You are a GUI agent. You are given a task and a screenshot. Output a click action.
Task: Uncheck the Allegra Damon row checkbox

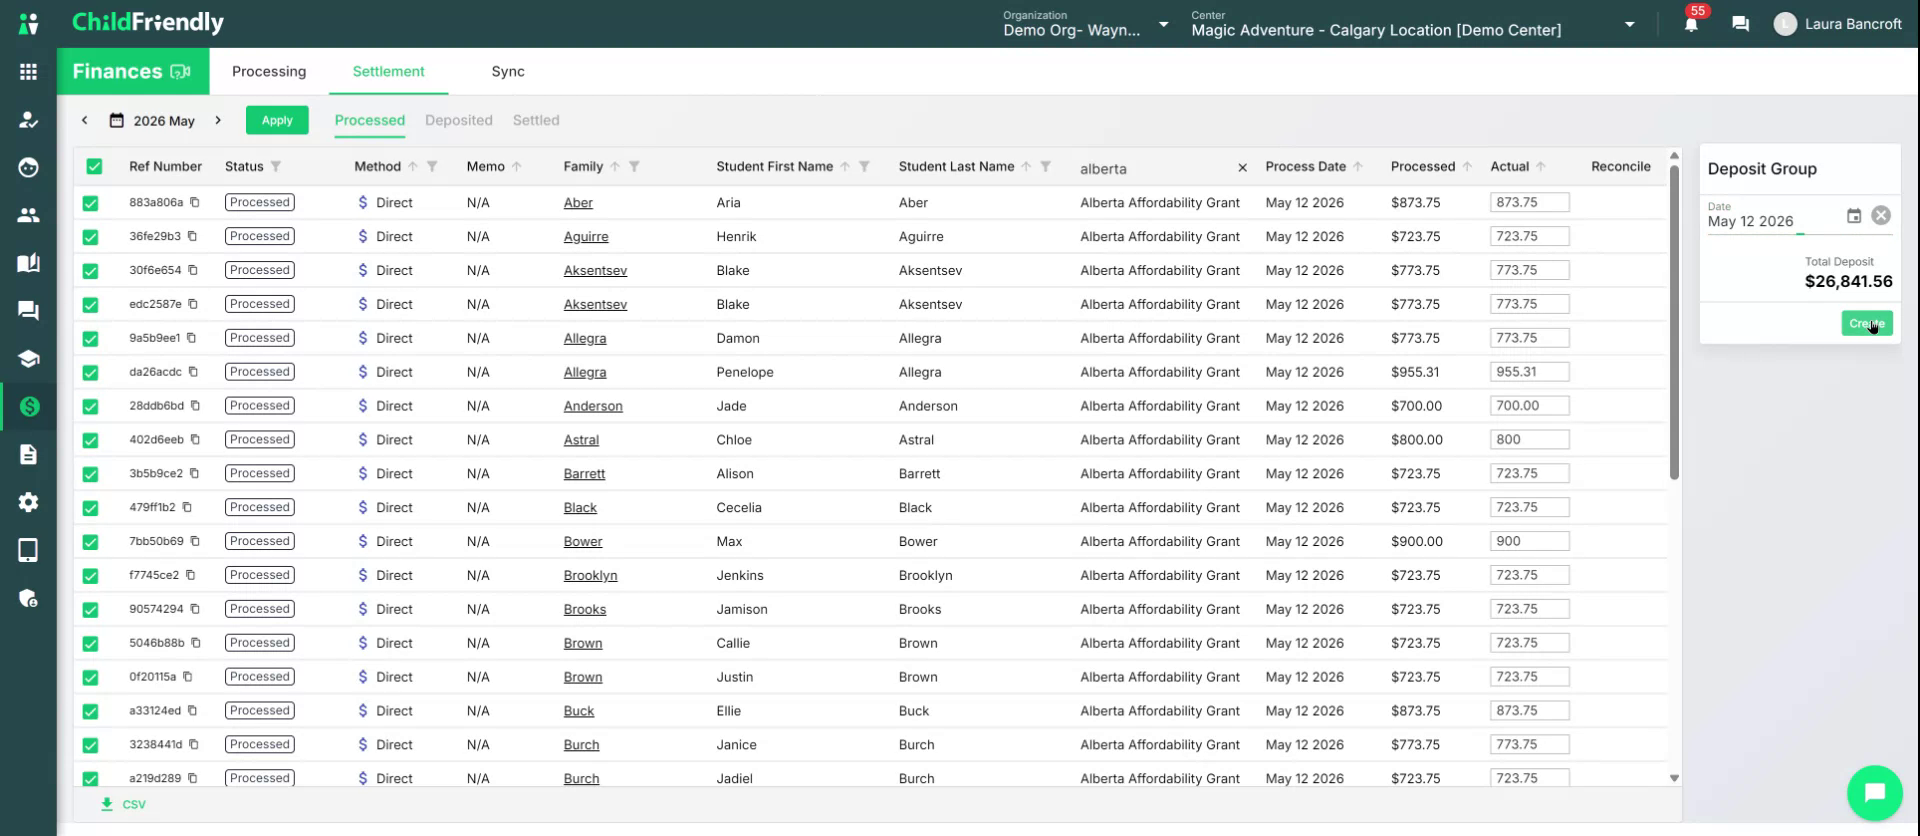pyautogui.click(x=91, y=339)
